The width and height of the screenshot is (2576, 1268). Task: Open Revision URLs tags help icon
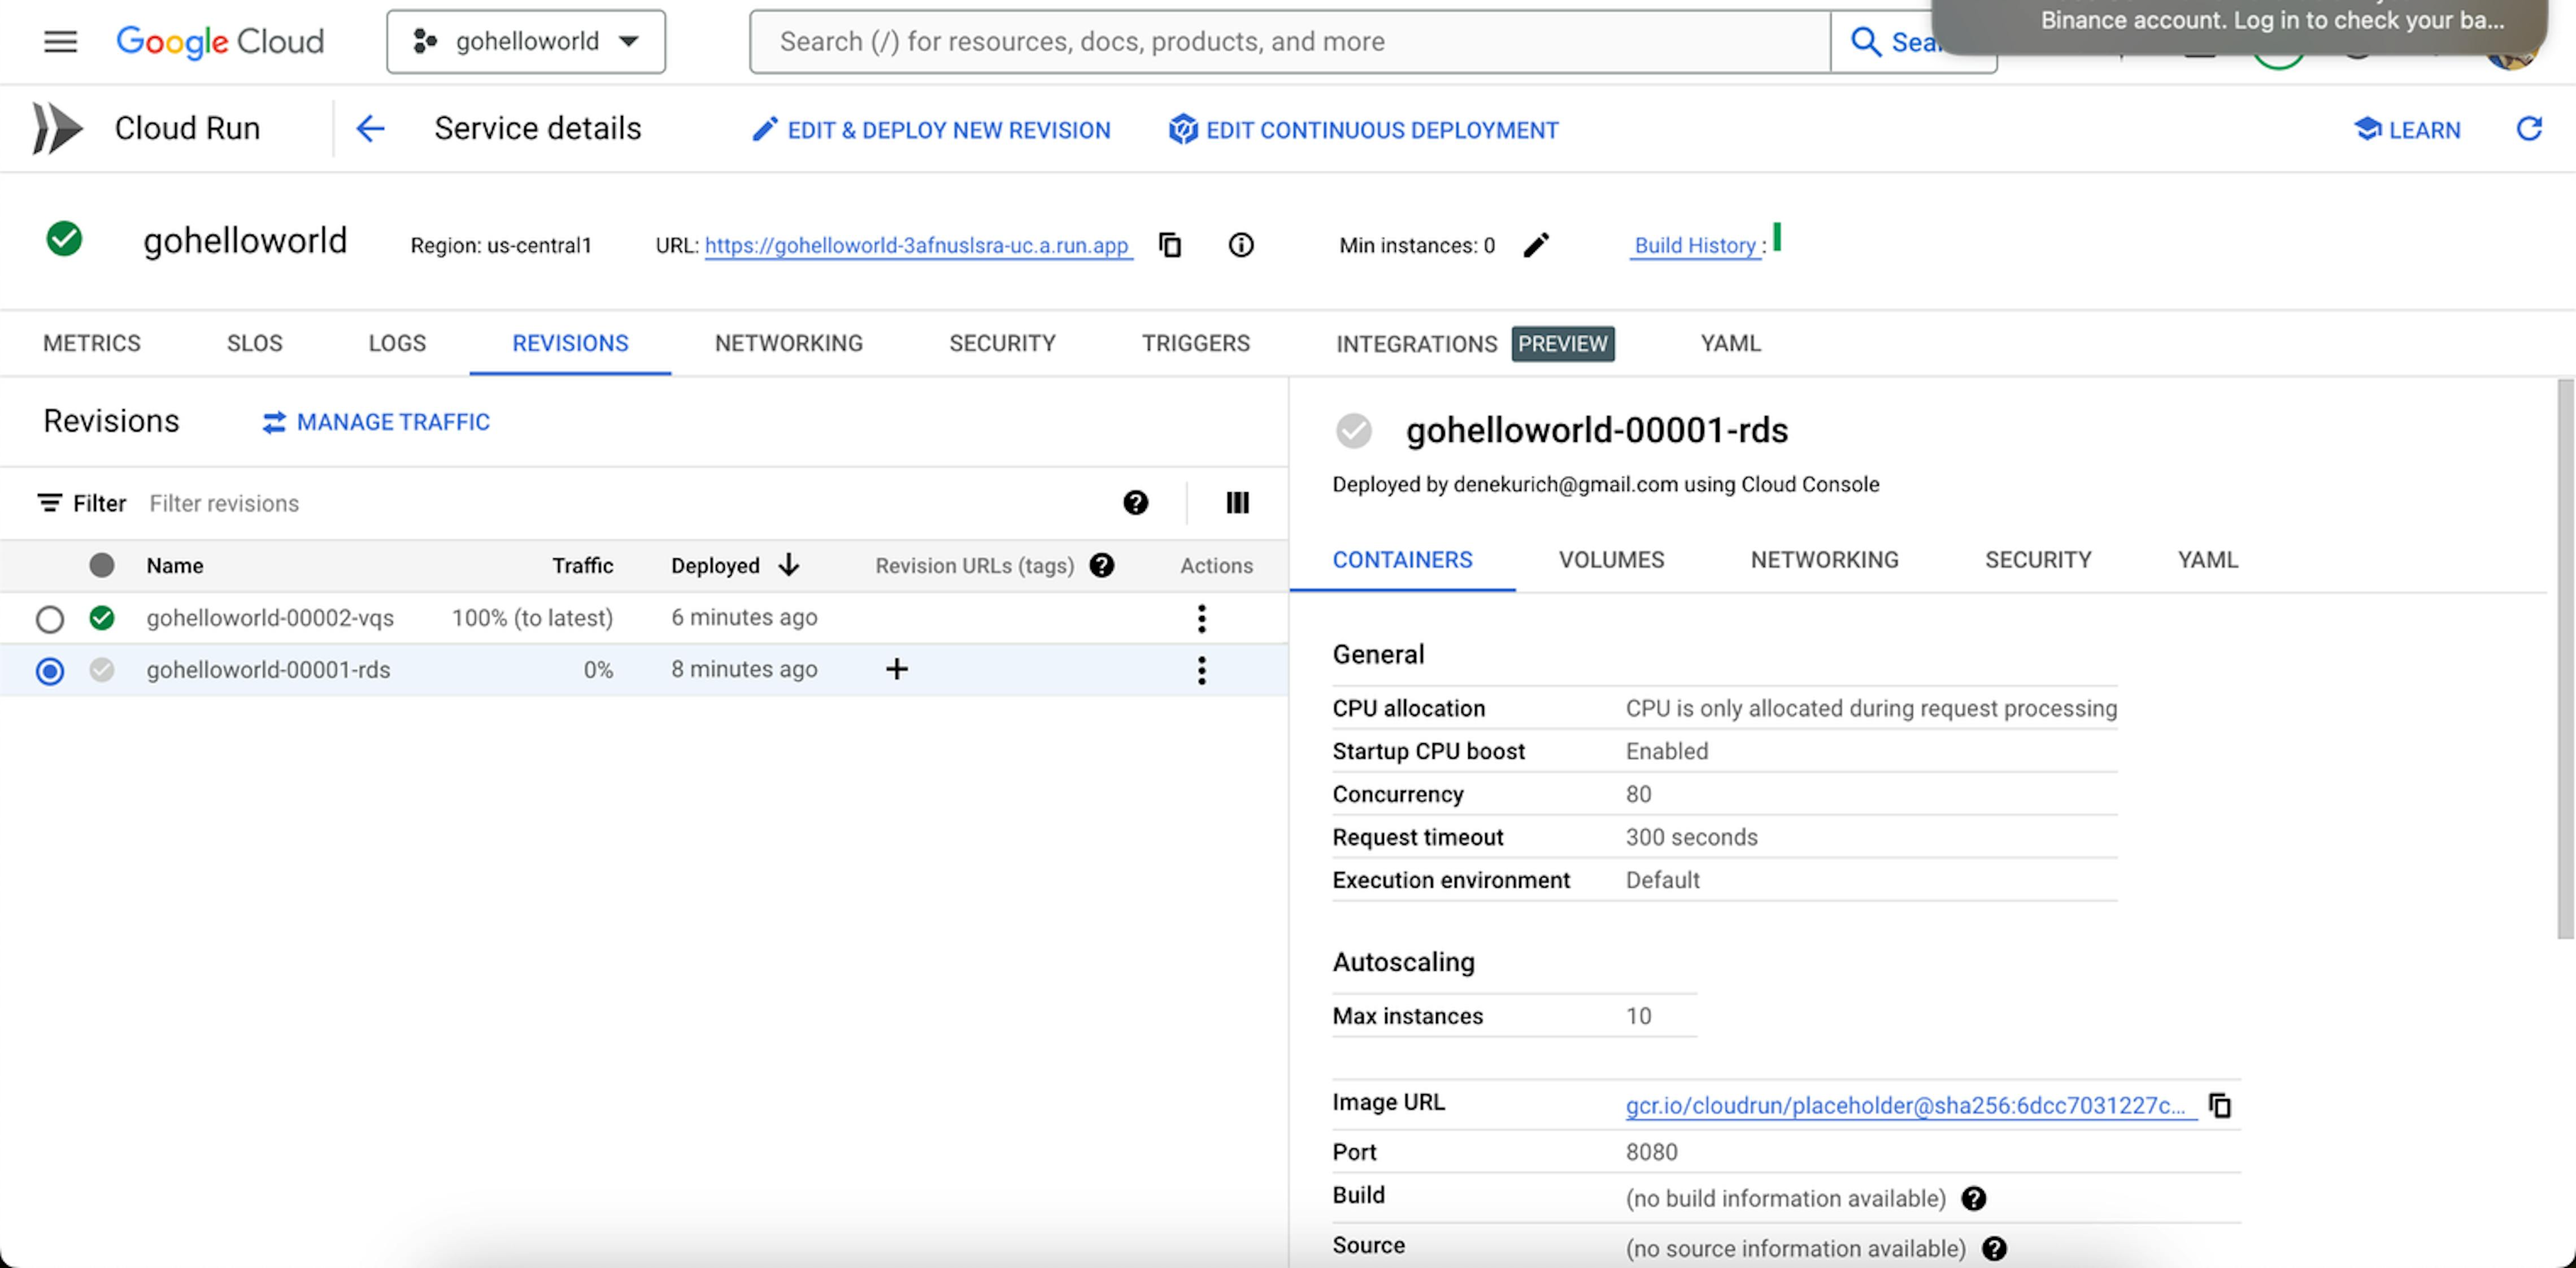1102,565
